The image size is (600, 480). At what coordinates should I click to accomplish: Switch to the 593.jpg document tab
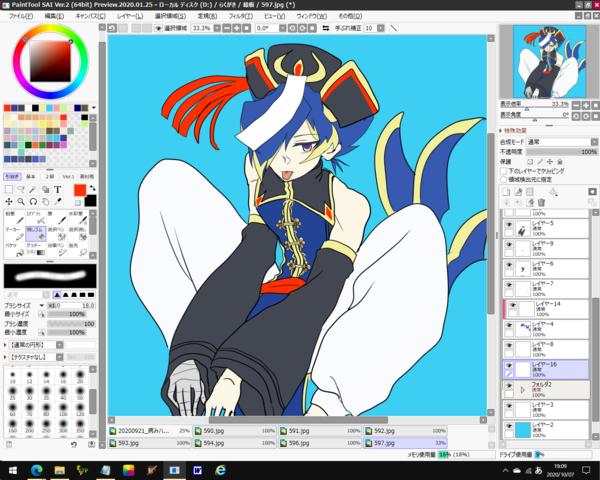pos(149,443)
